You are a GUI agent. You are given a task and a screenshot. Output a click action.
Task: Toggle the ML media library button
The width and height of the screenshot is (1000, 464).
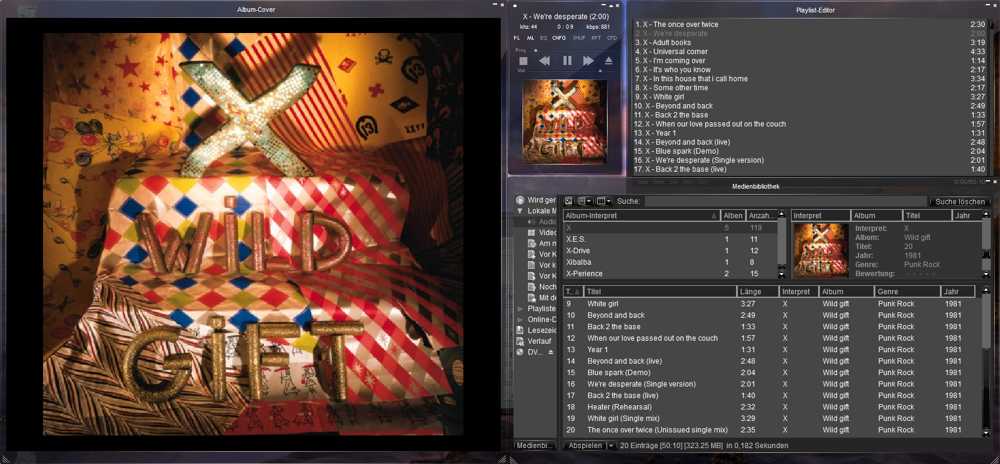click(x=531, y=38)
